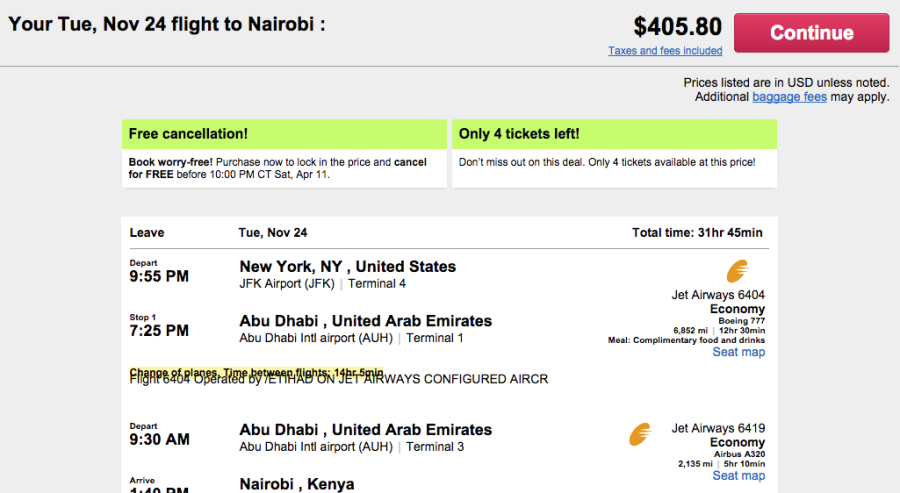
Task: Click the Jet Airways 6404 flight number
Action: (x=718, y=295)
